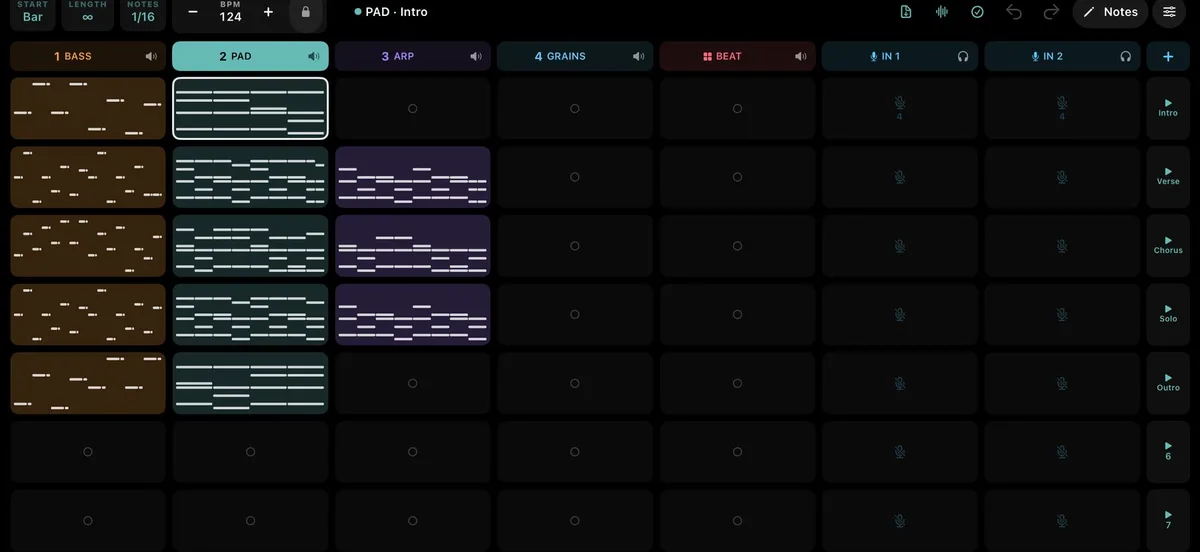Select the IN 2 input track header

click(1062, 56)
